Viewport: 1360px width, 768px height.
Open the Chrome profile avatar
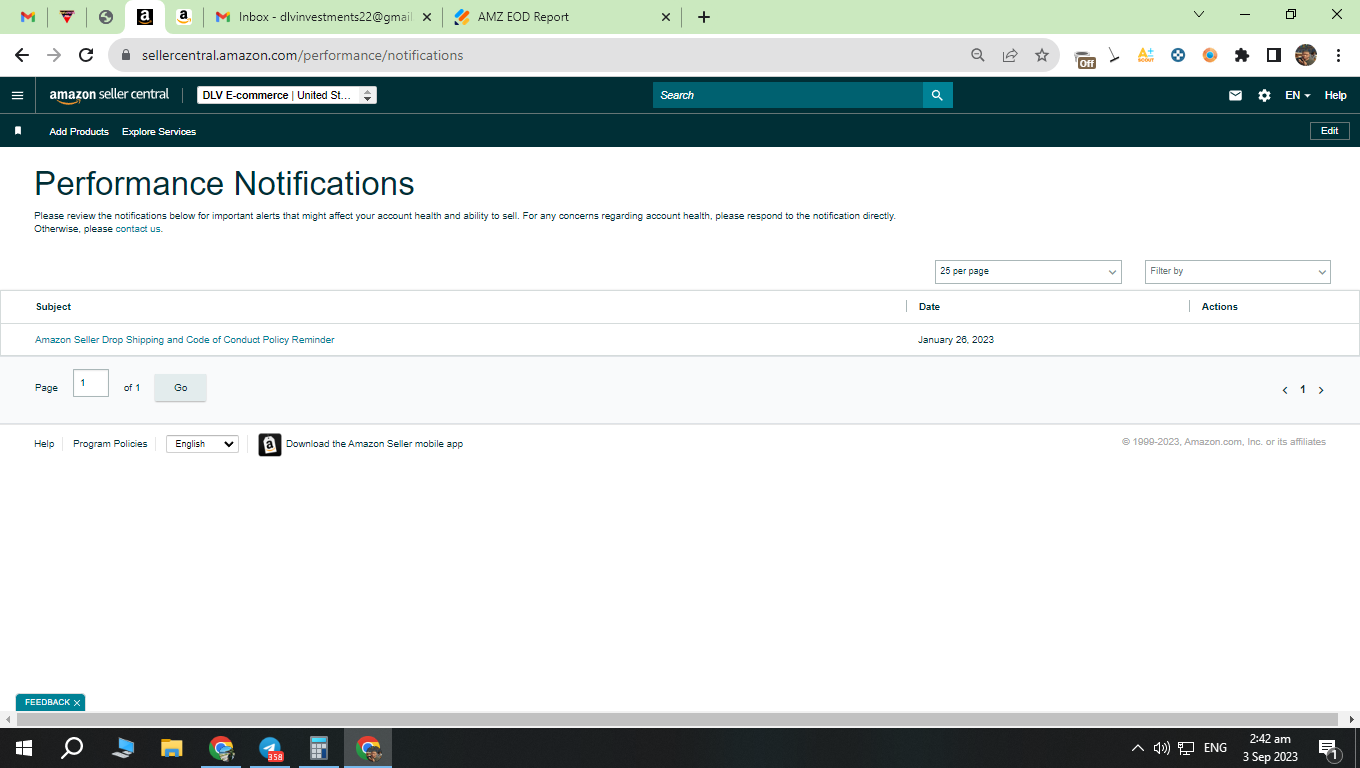pyautogui.click(x=1306, y=55)
